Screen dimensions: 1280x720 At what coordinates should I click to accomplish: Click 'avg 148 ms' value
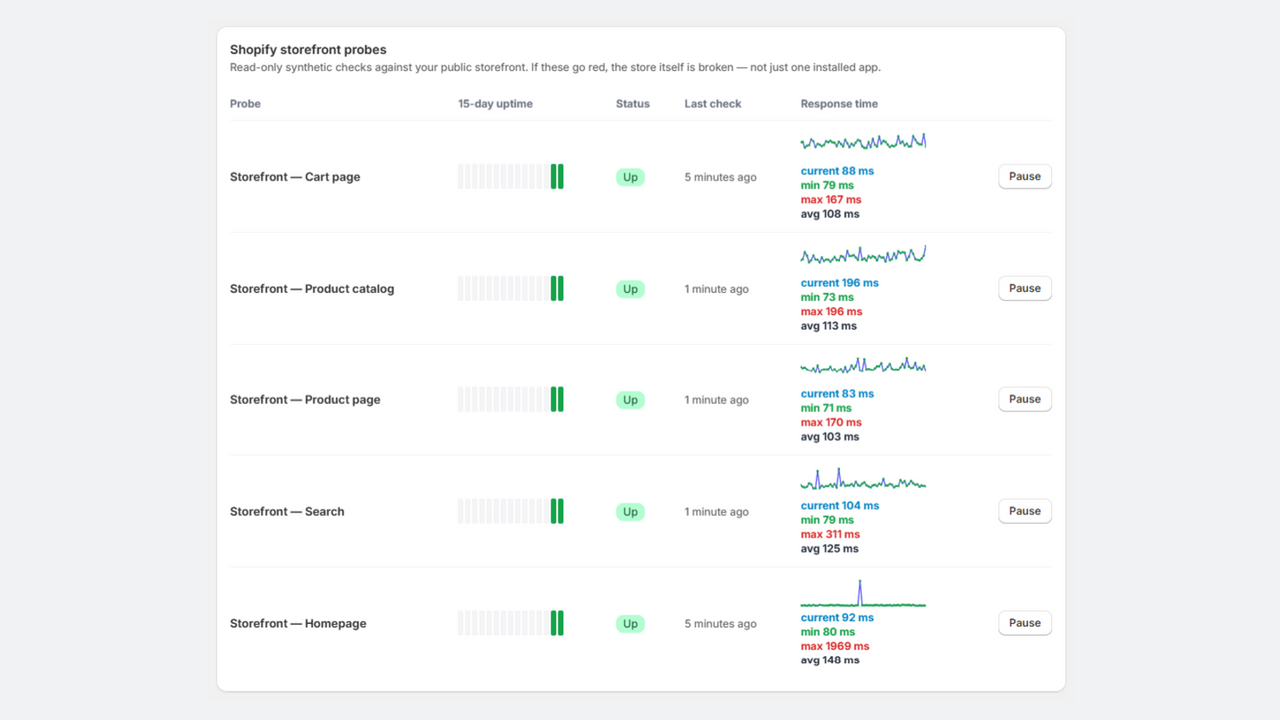coord(830,661)
